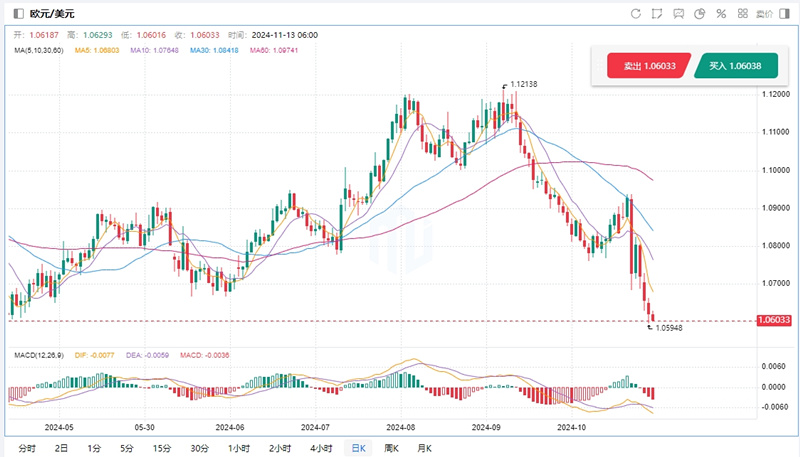The width and height of the screenshot is (800, 457).
Task: Click the 1.12138 high price marker
Action: pos(523,85)
